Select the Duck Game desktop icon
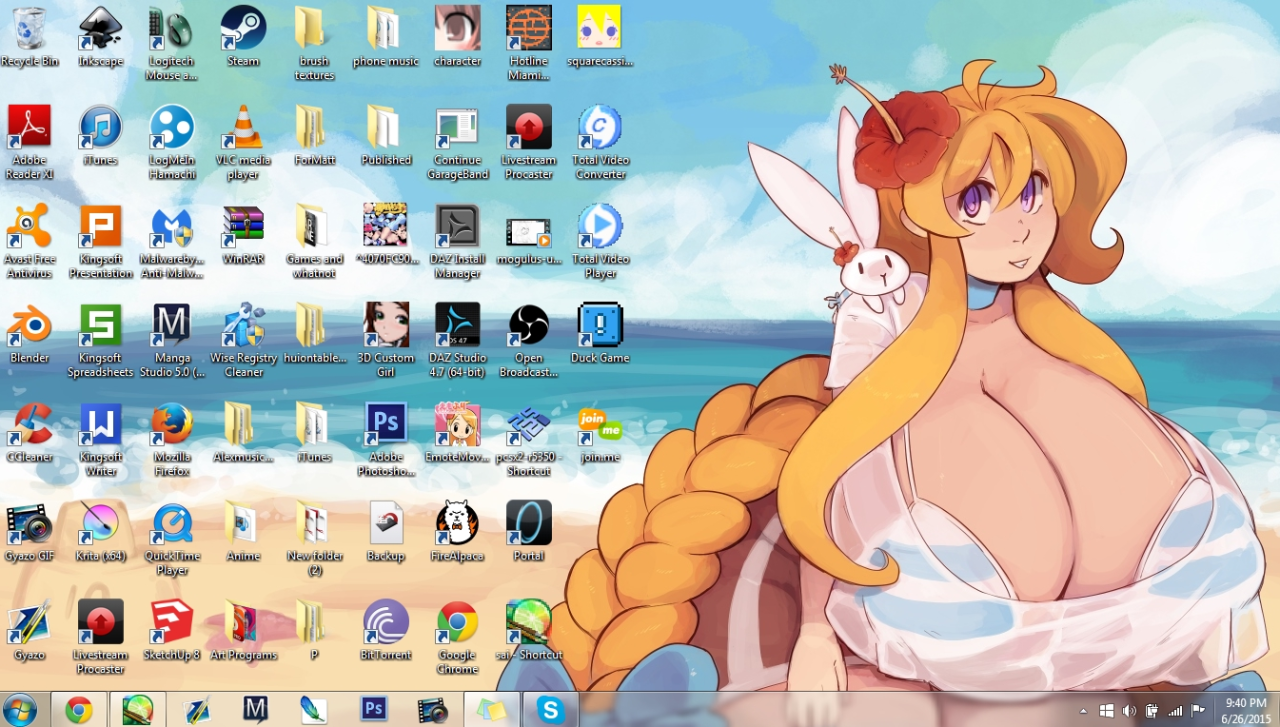Image resolution: width=1280 pixels, height=727 pixels. (600, 333)
